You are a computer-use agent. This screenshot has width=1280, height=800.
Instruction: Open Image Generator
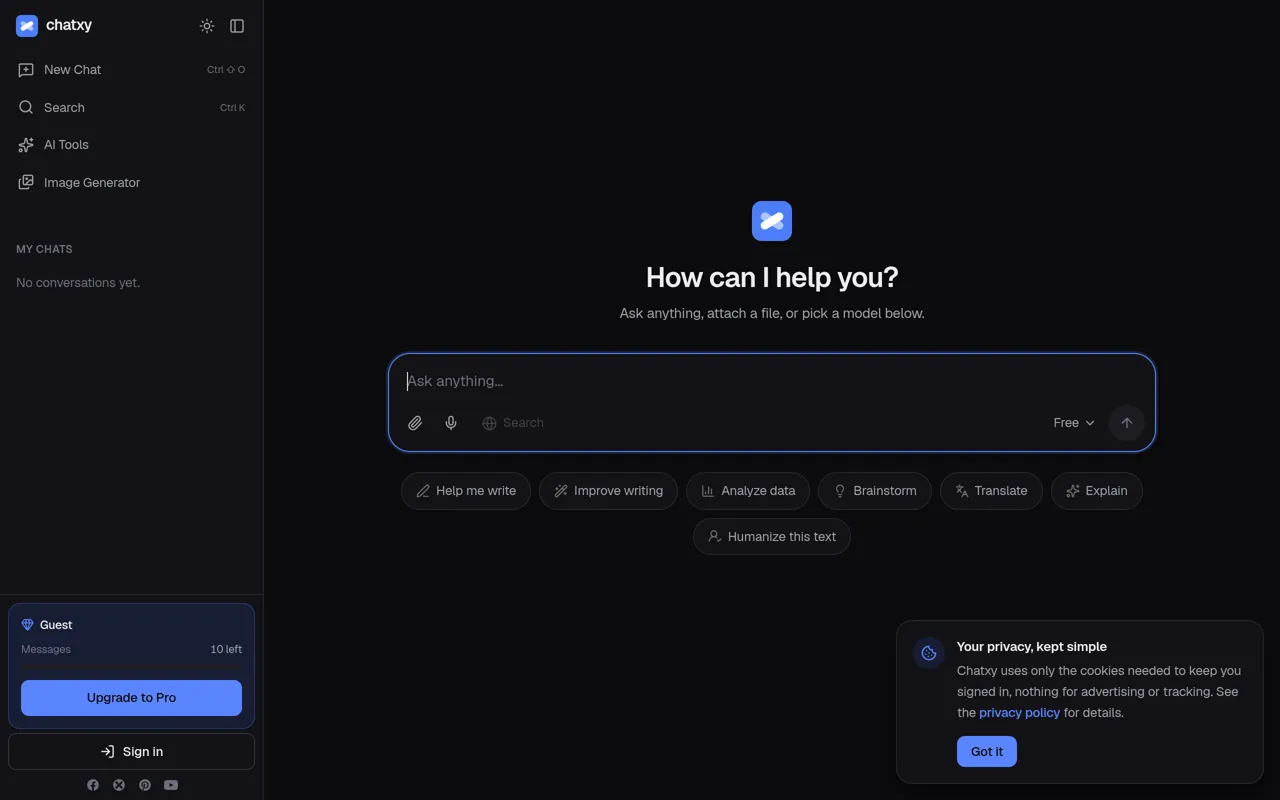pos(131,183)
